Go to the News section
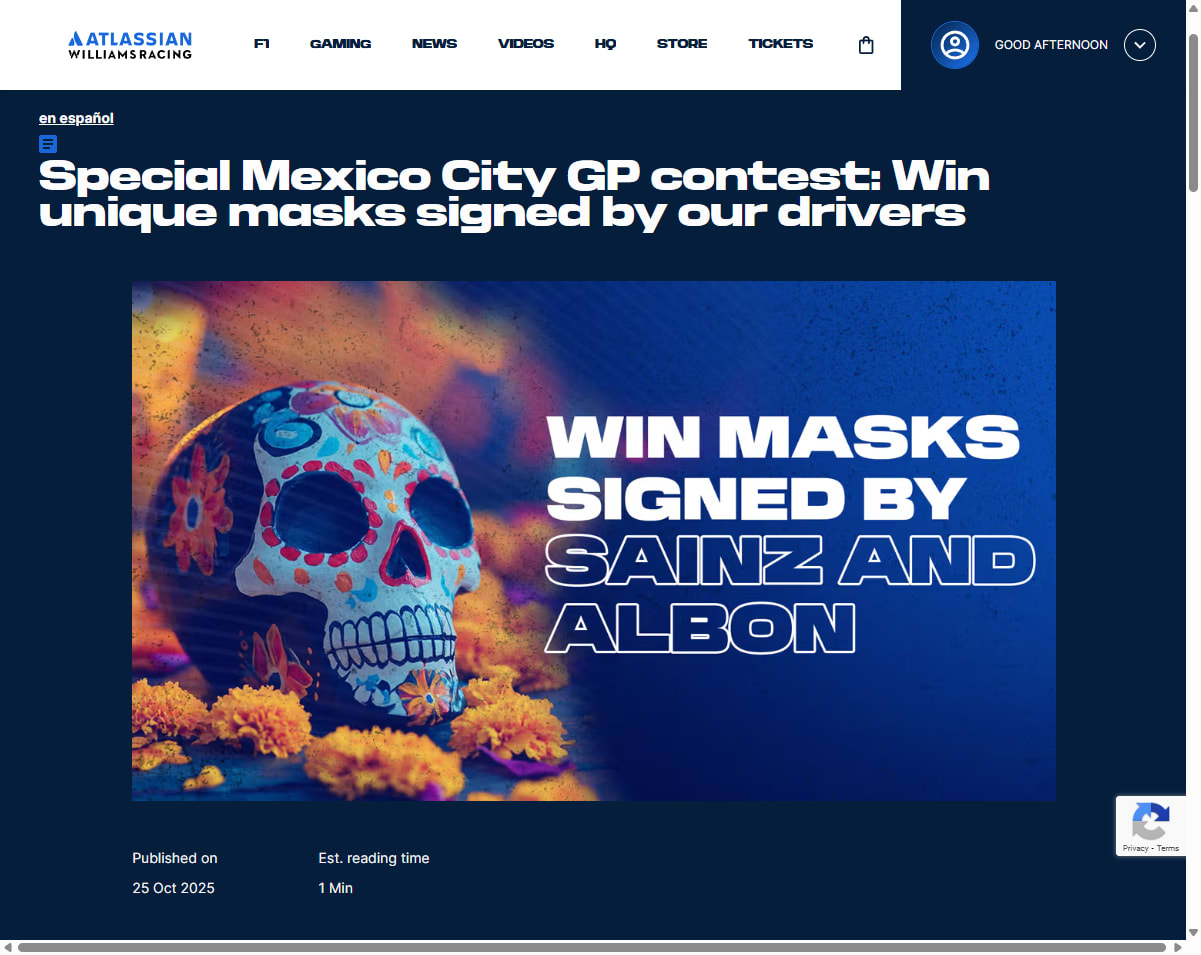 [434, 44]
